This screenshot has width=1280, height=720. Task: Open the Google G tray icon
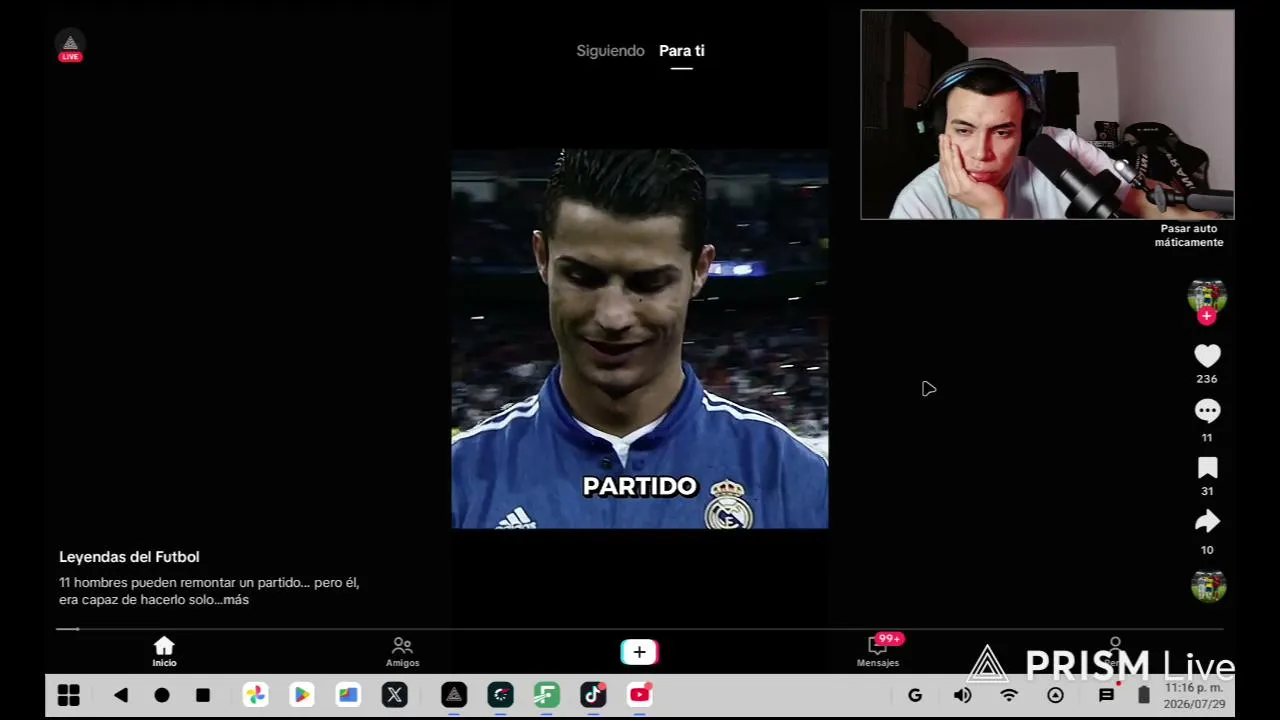pos(915,695)
